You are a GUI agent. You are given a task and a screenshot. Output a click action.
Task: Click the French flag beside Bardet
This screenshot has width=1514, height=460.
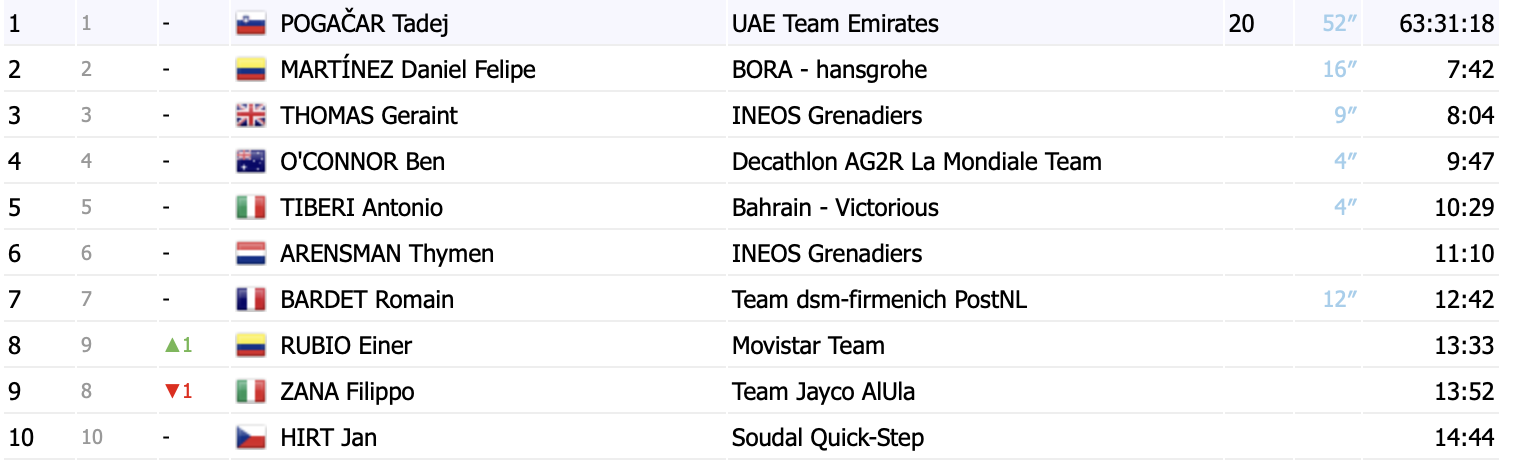250,300
